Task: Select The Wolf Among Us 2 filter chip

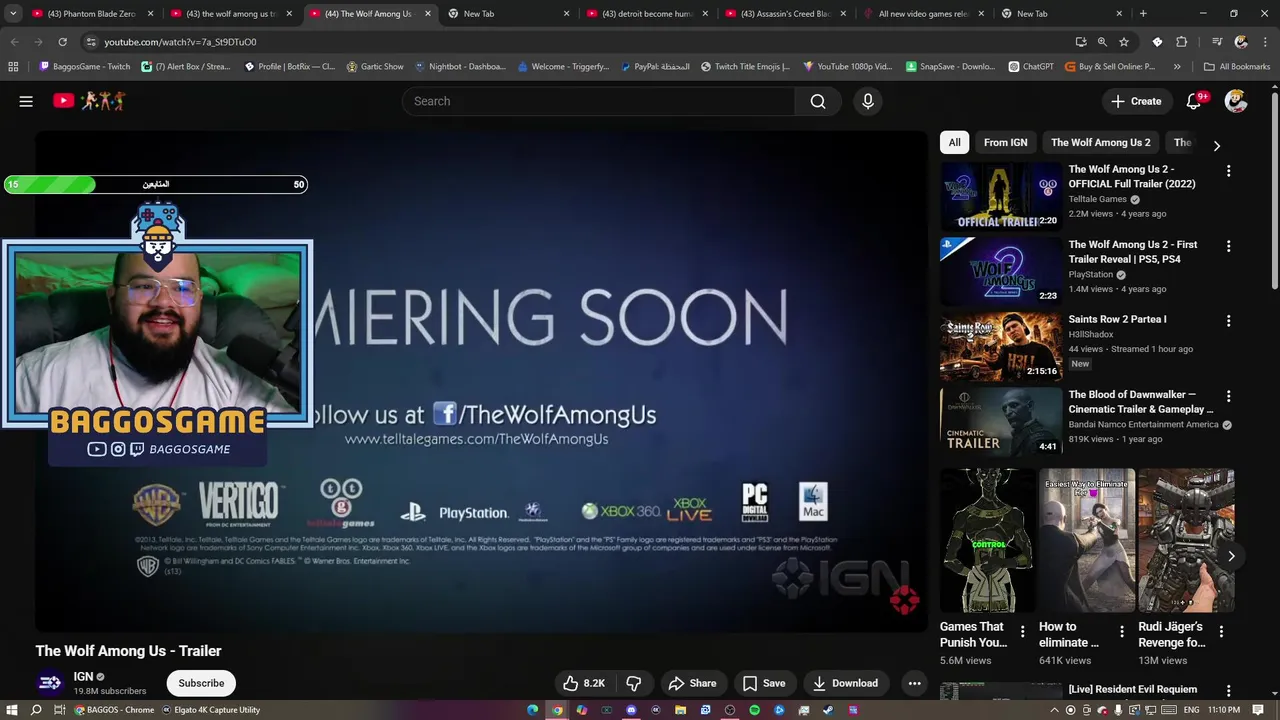Action: coord(1100,142)
